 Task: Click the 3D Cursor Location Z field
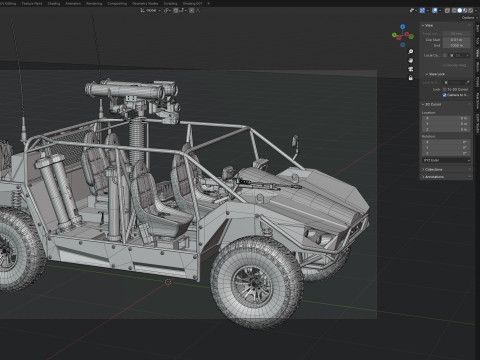446,129
